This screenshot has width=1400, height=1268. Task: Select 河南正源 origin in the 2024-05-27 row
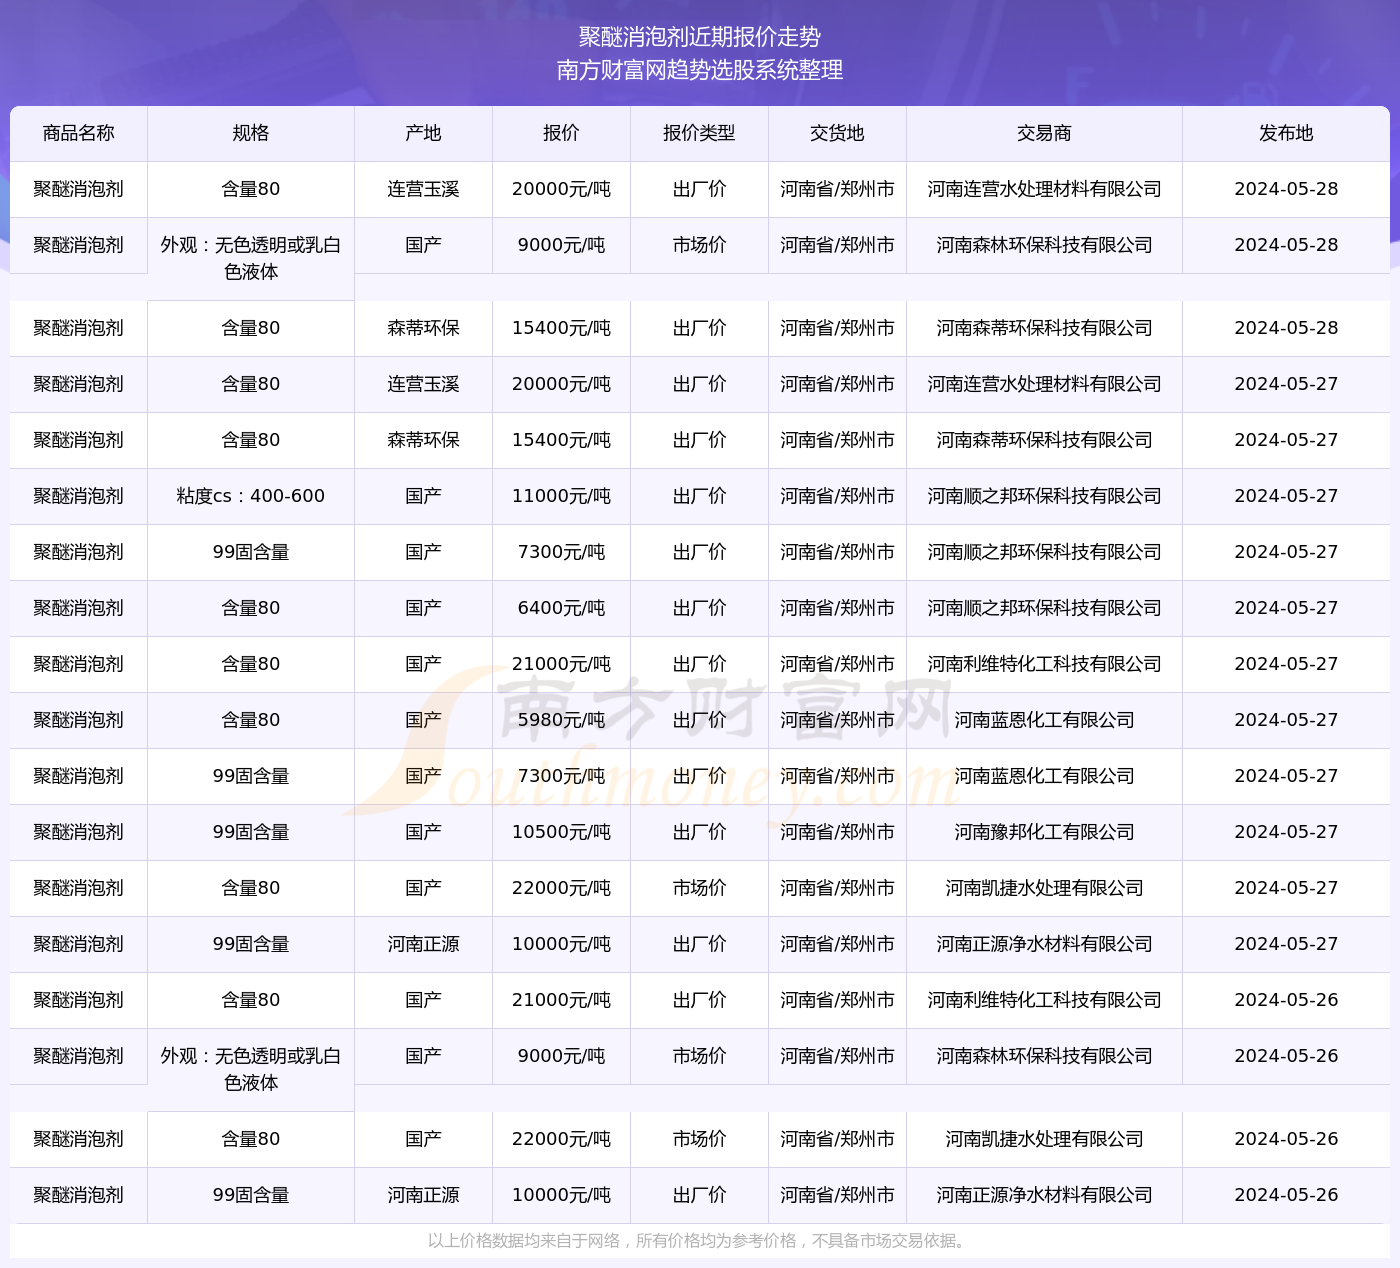point(423,944)
